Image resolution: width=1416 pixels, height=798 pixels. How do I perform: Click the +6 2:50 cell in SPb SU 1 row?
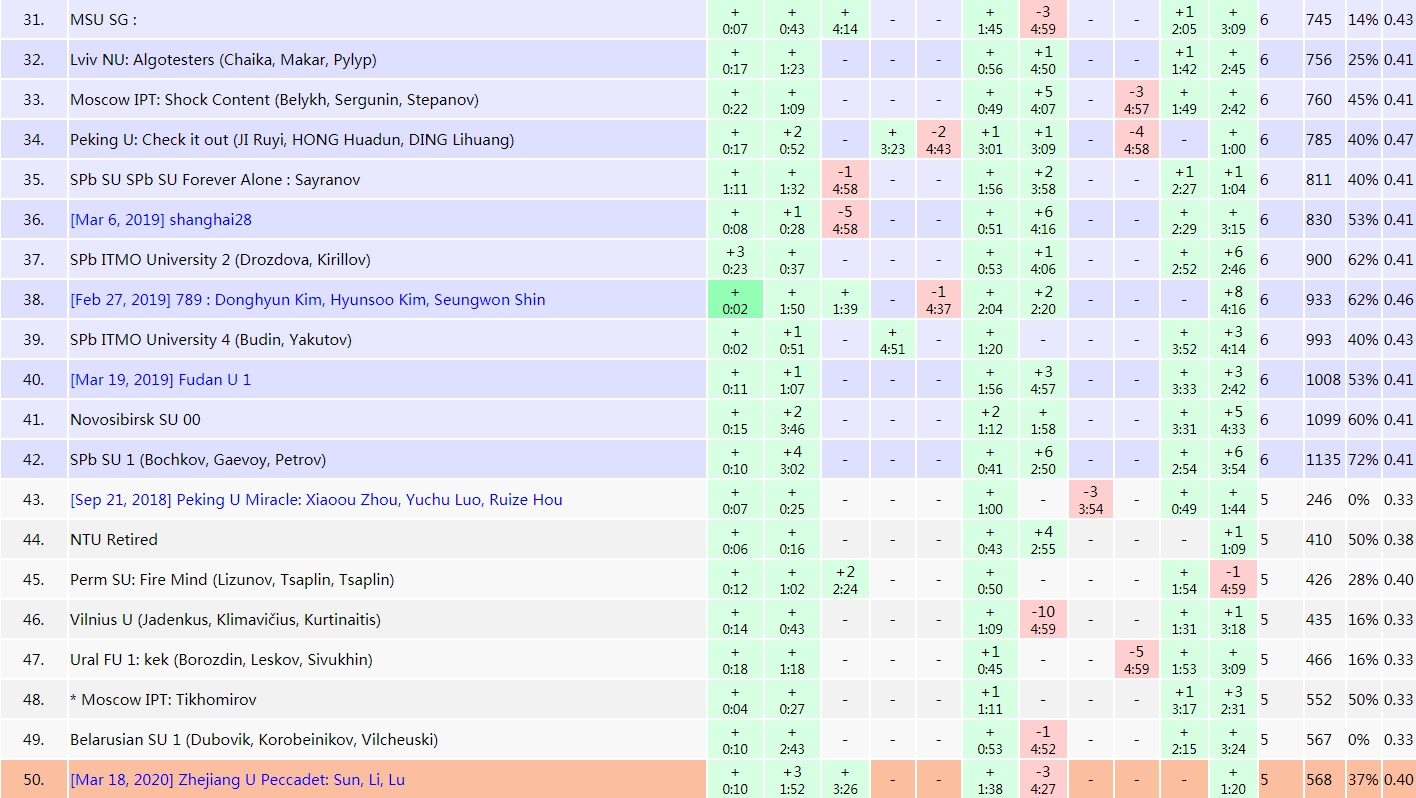(1043, 460)
